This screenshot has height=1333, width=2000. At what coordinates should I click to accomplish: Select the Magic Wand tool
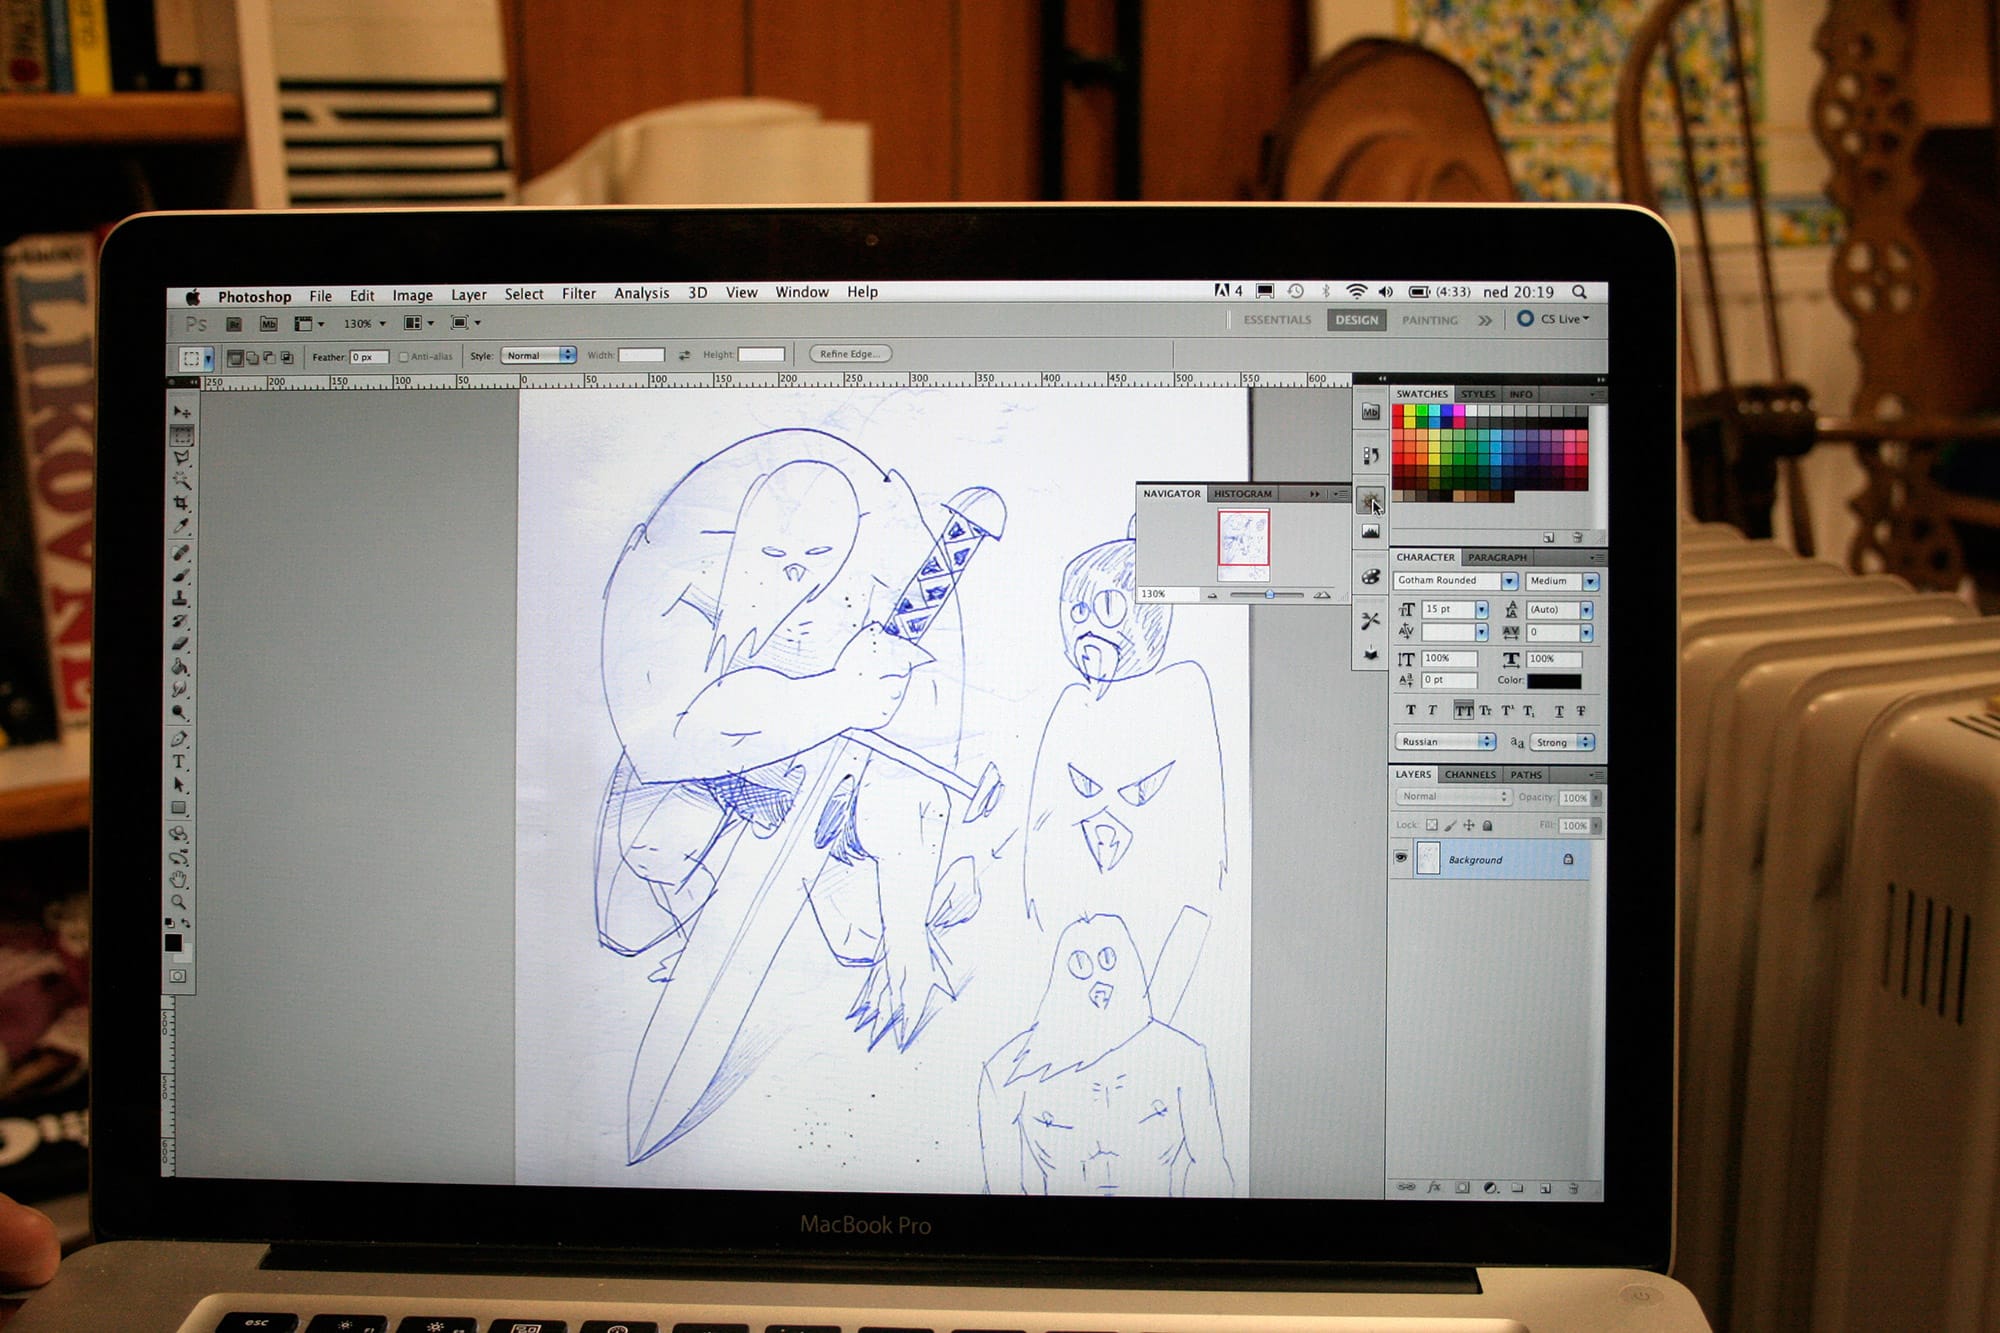click(181, 480)
